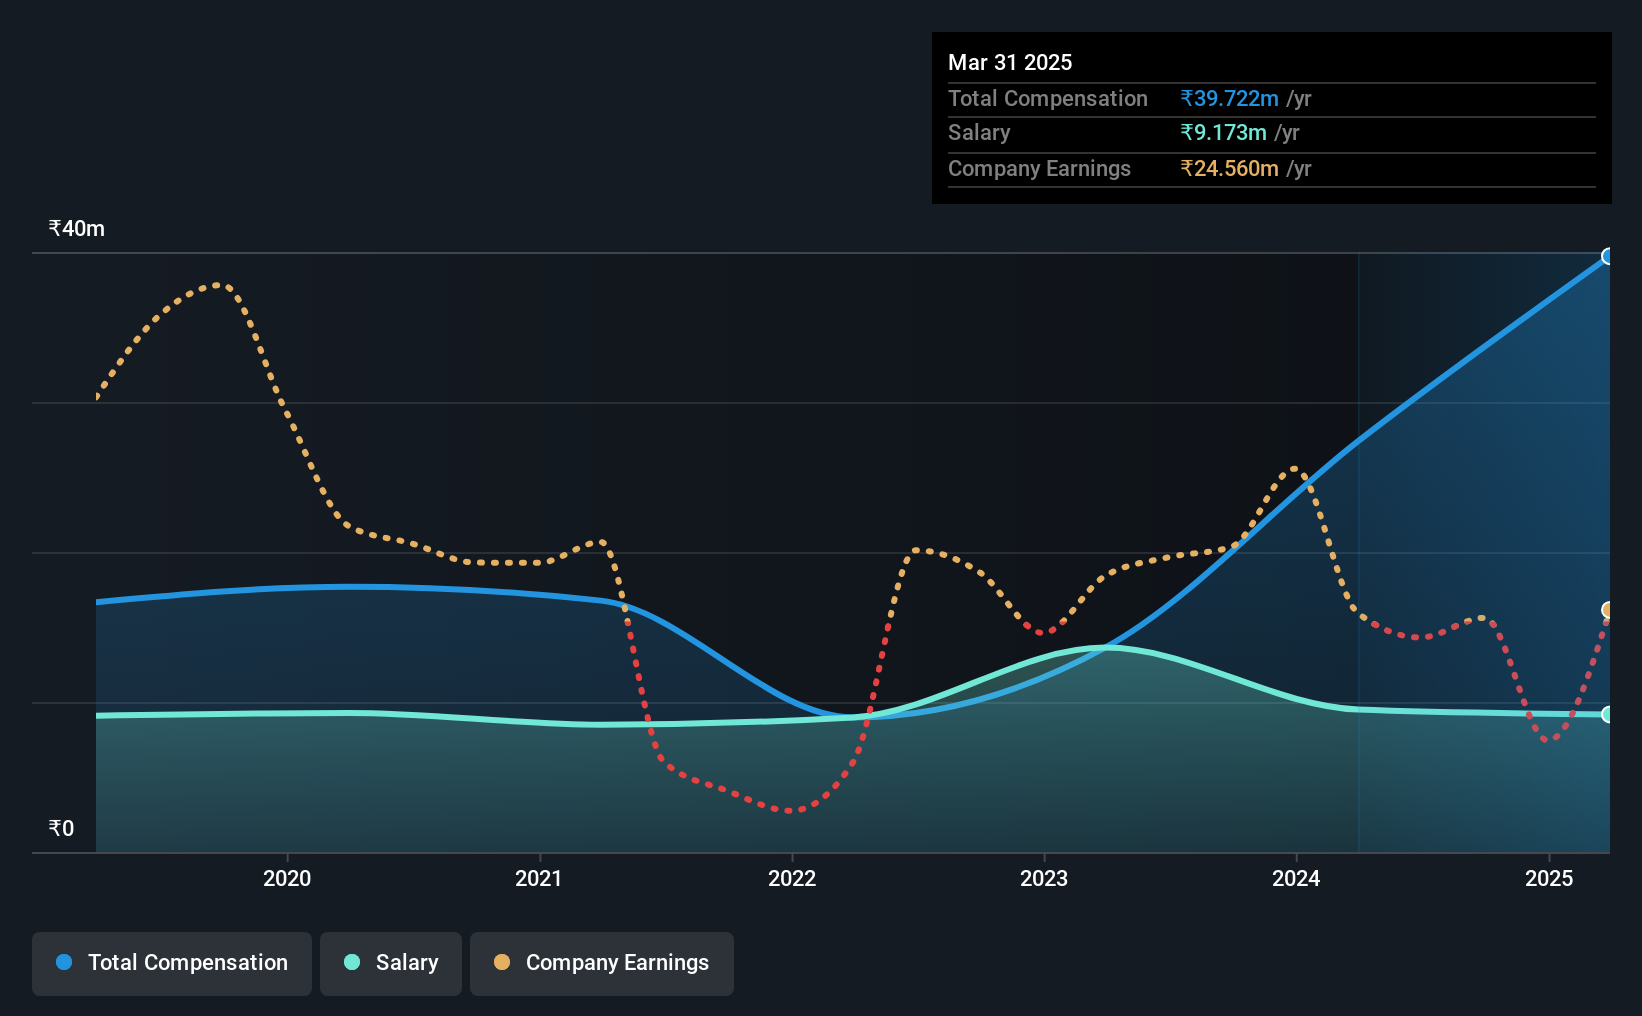This screenshot has width=1642, height=1016.
Task: Click the 2024 x-axis label
Action: pyautogui.click(x=1296, y=878)
